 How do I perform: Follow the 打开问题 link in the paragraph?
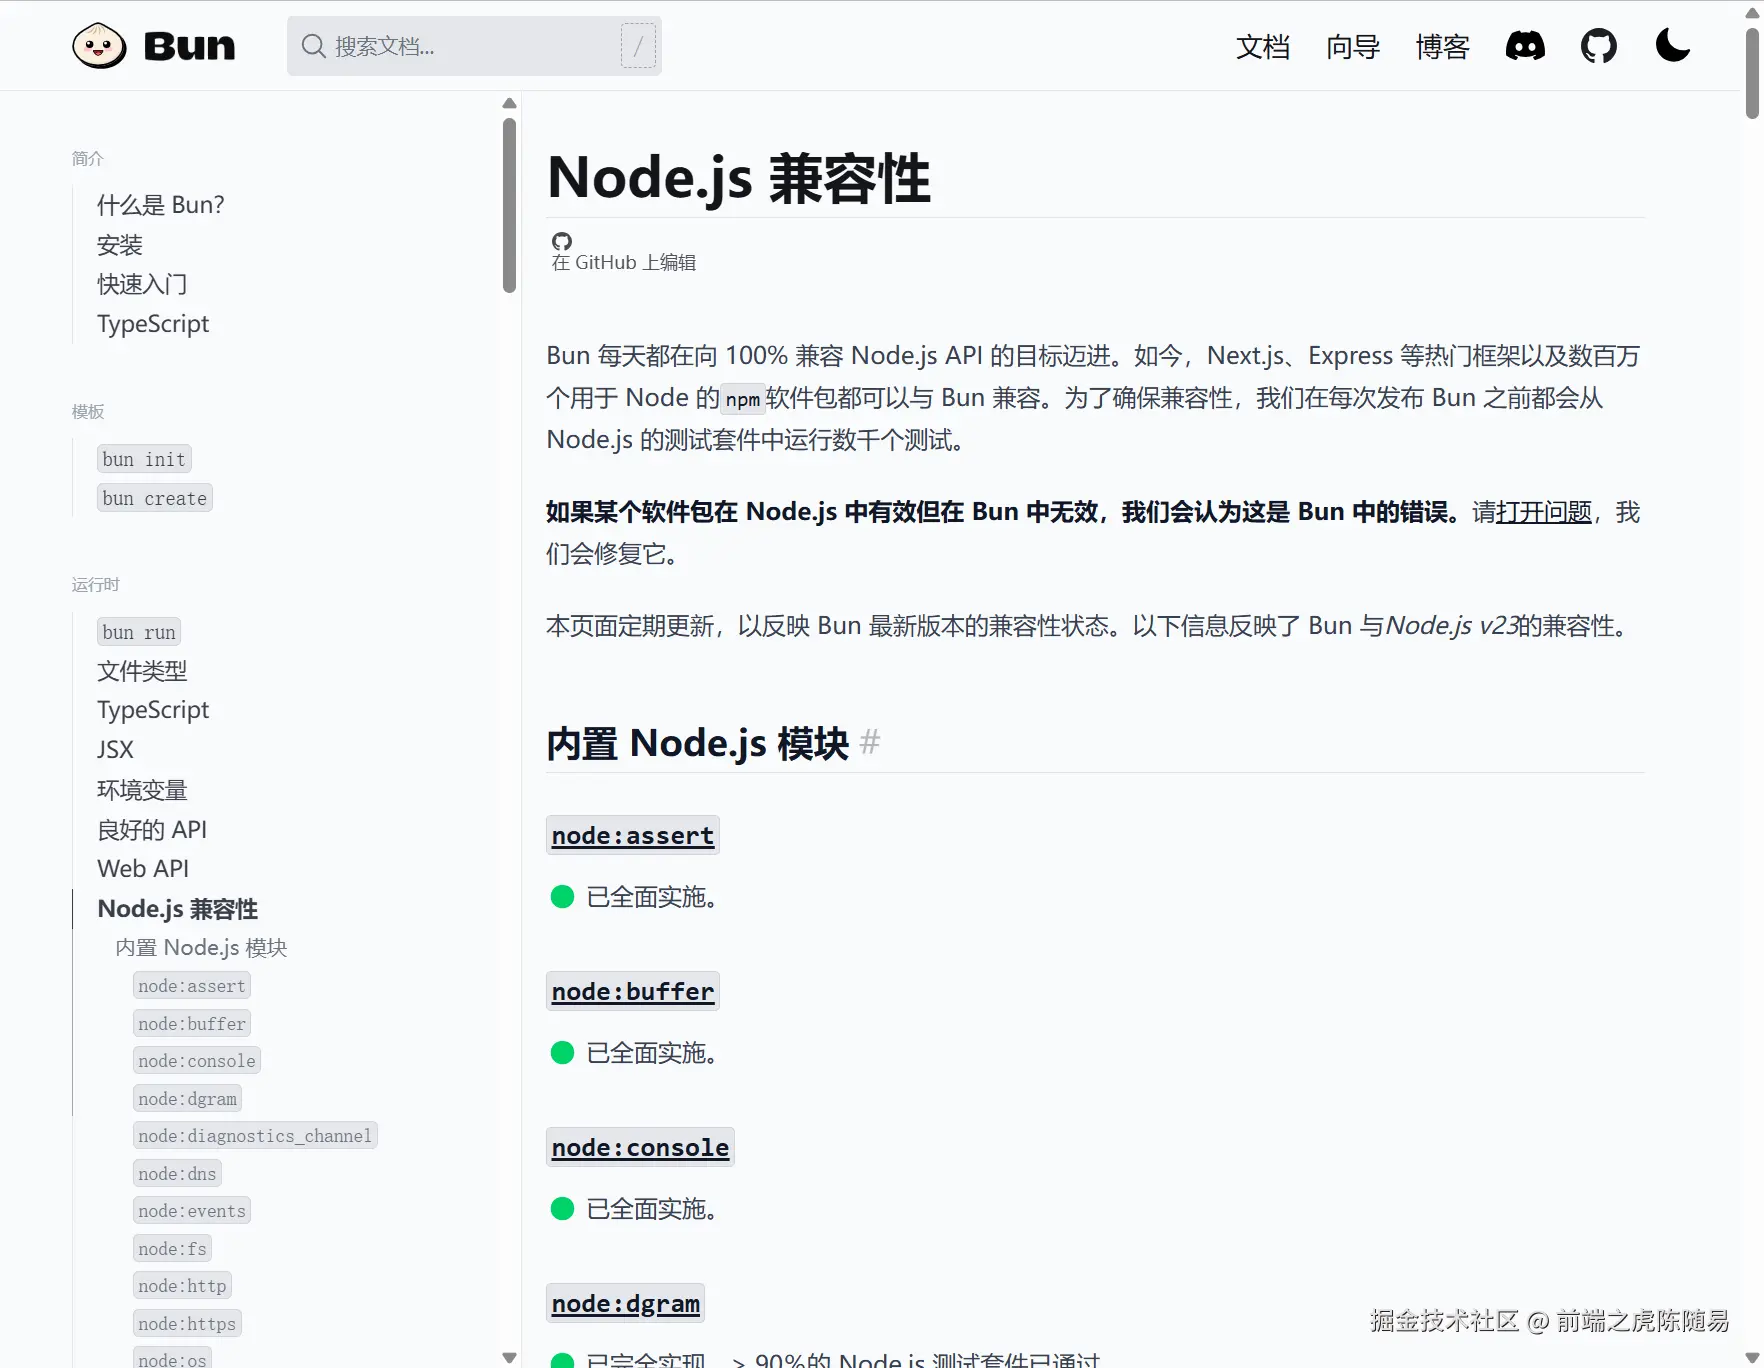[x=1541, y=512]
